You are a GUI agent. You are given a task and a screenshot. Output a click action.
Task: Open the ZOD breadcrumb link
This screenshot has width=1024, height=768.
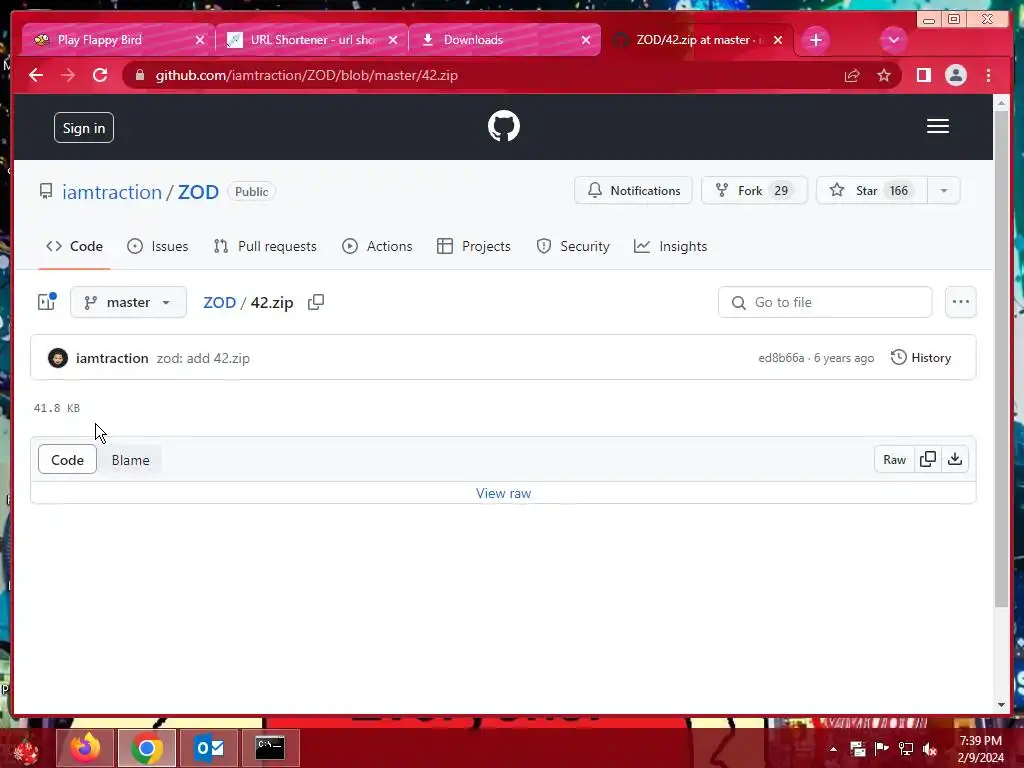pos(219,302)
